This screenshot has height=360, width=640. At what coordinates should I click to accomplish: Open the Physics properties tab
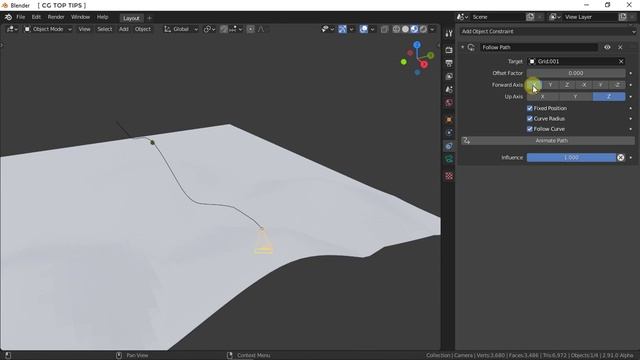[x=449, y=133]
